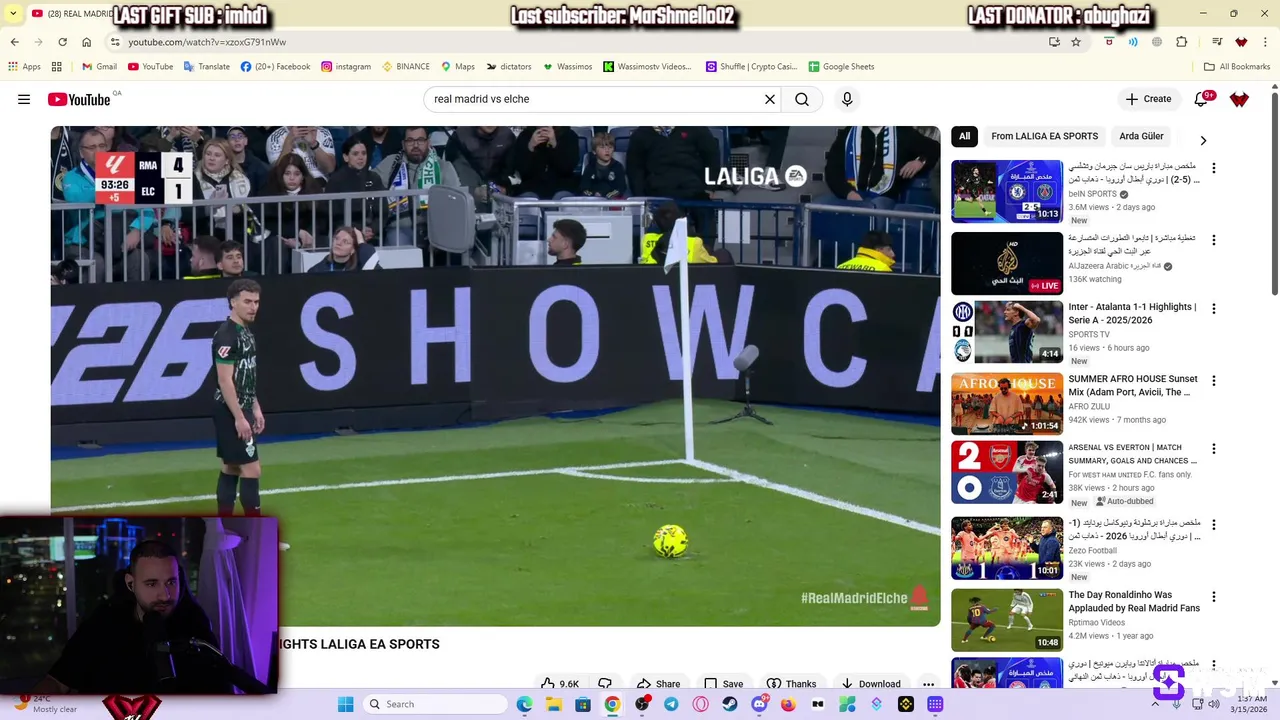Screen dimensions: 1280x720
Task: Open Discord from taskbar
Action: (x=759, y=704)
